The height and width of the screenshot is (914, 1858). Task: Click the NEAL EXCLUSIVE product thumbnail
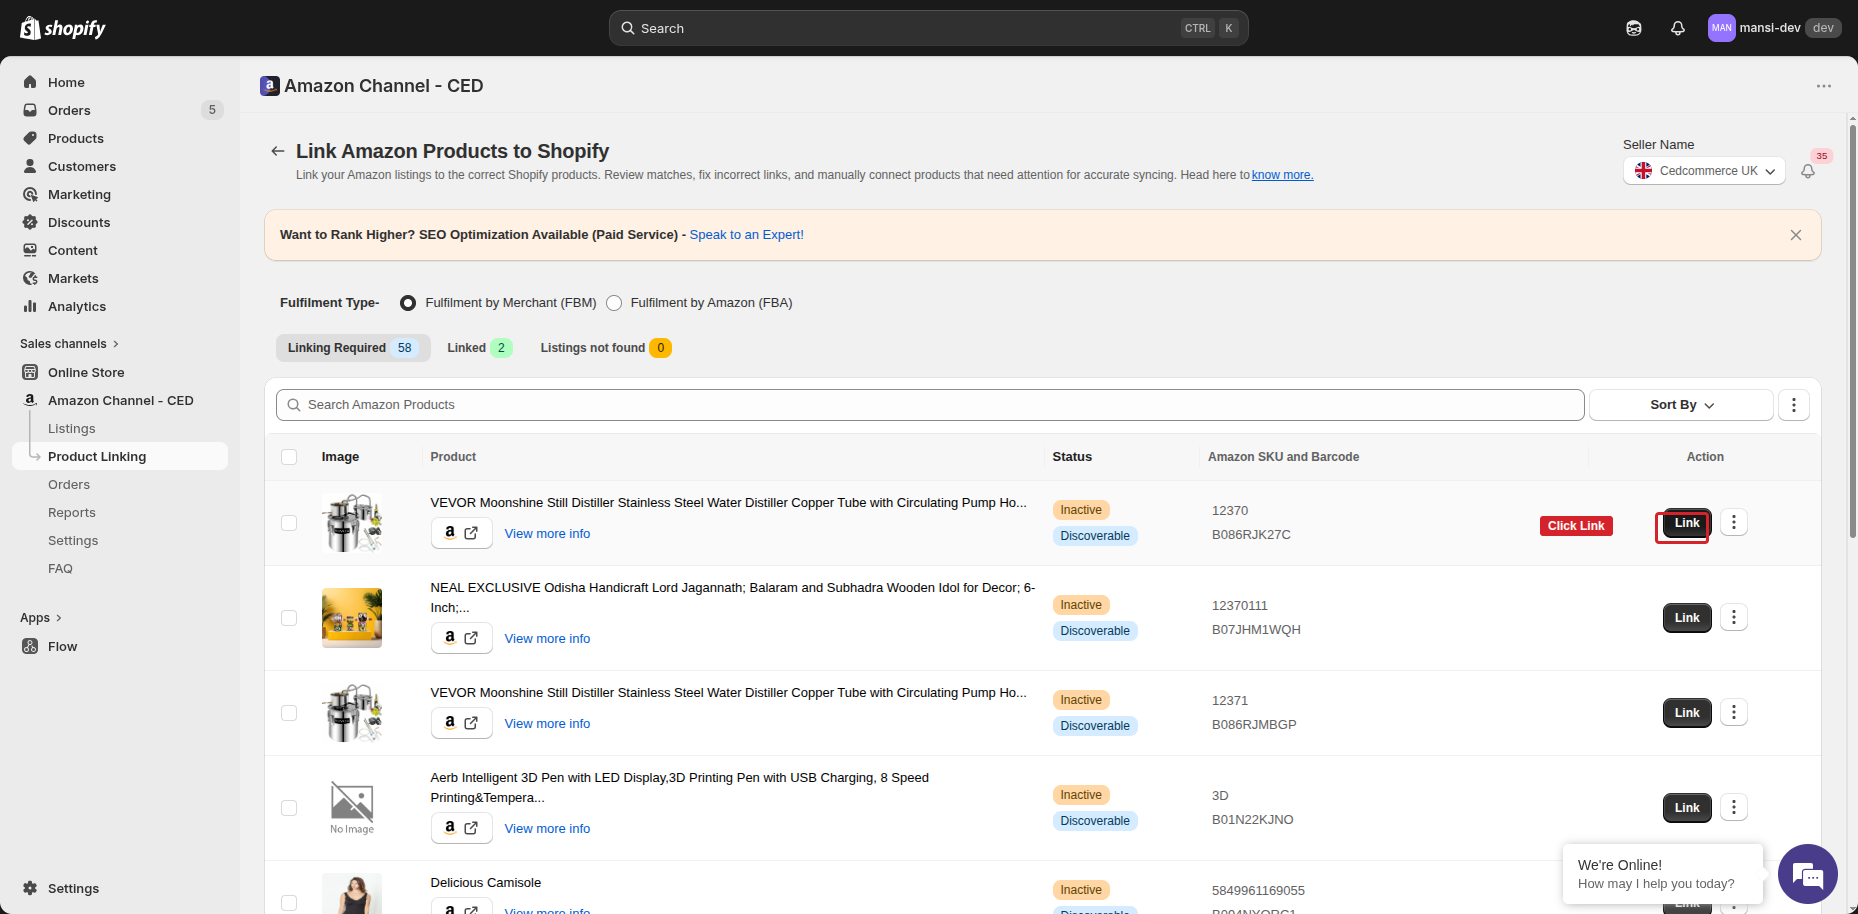point(352,618)
